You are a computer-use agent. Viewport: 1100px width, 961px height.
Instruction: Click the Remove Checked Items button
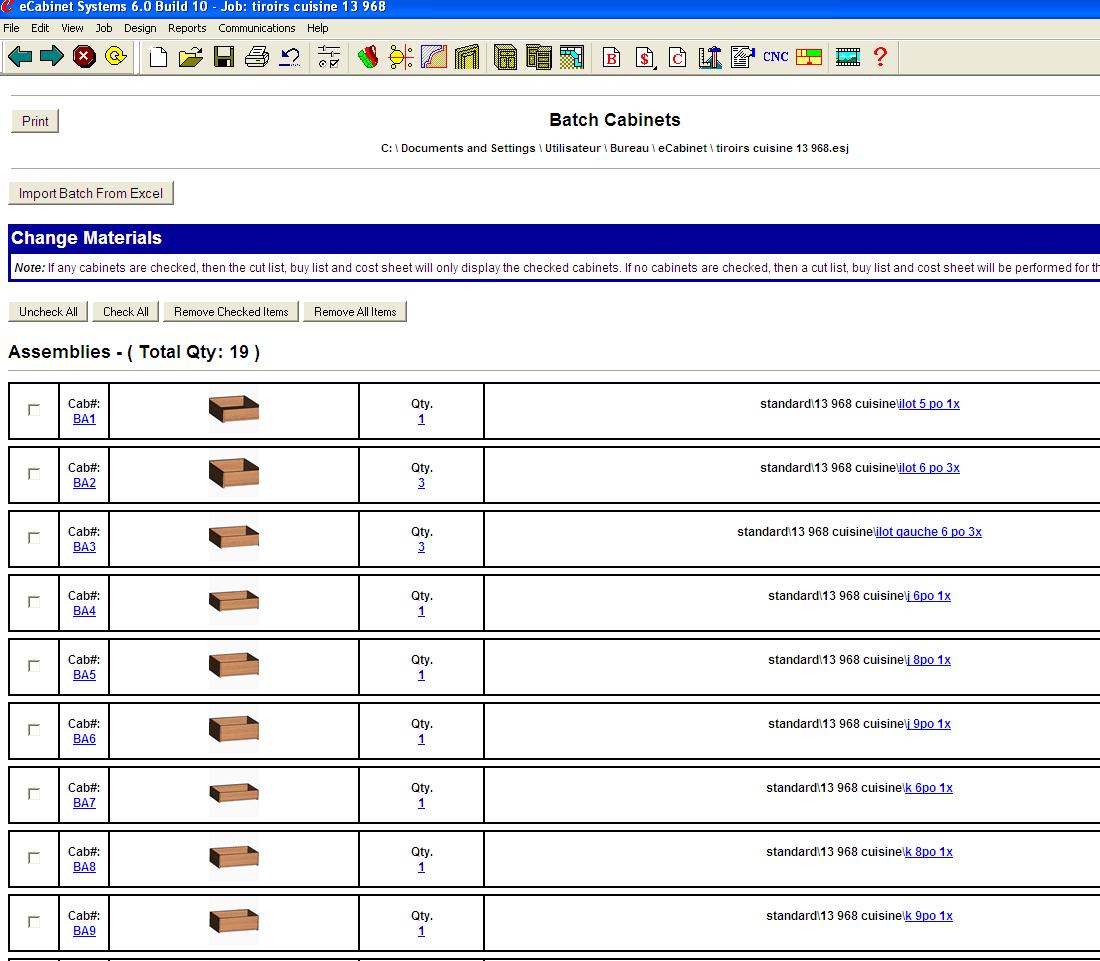click(231, 312)
